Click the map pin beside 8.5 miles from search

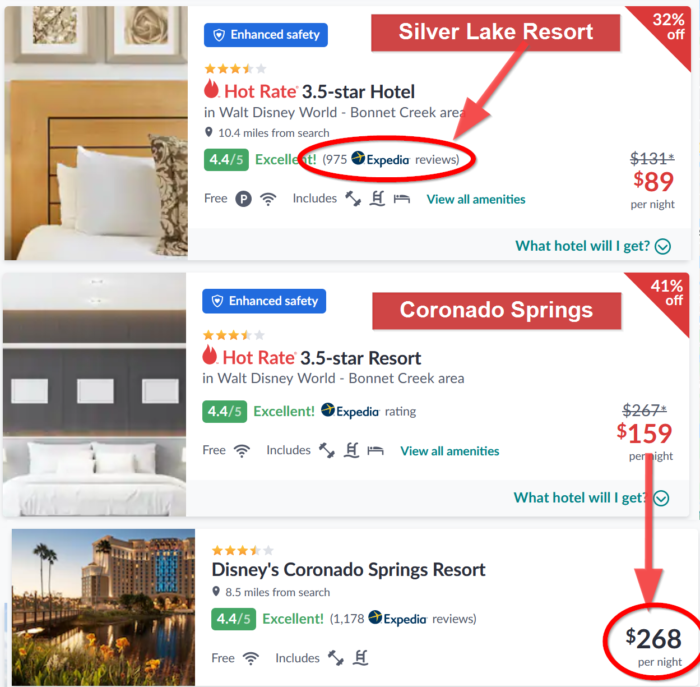(216, 591)
